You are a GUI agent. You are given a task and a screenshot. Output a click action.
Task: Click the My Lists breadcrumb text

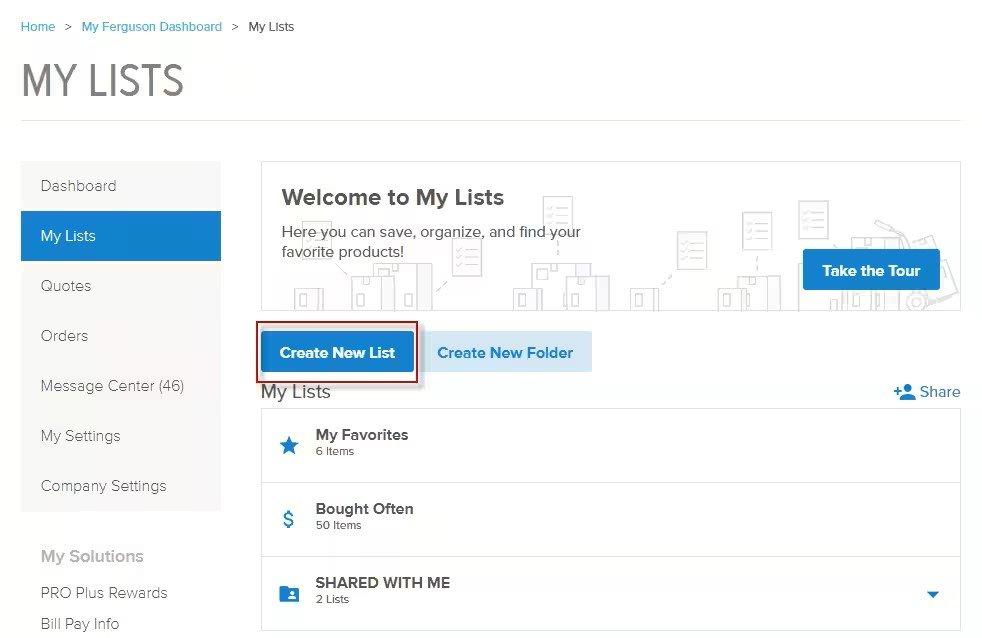[x=271, y=27]
